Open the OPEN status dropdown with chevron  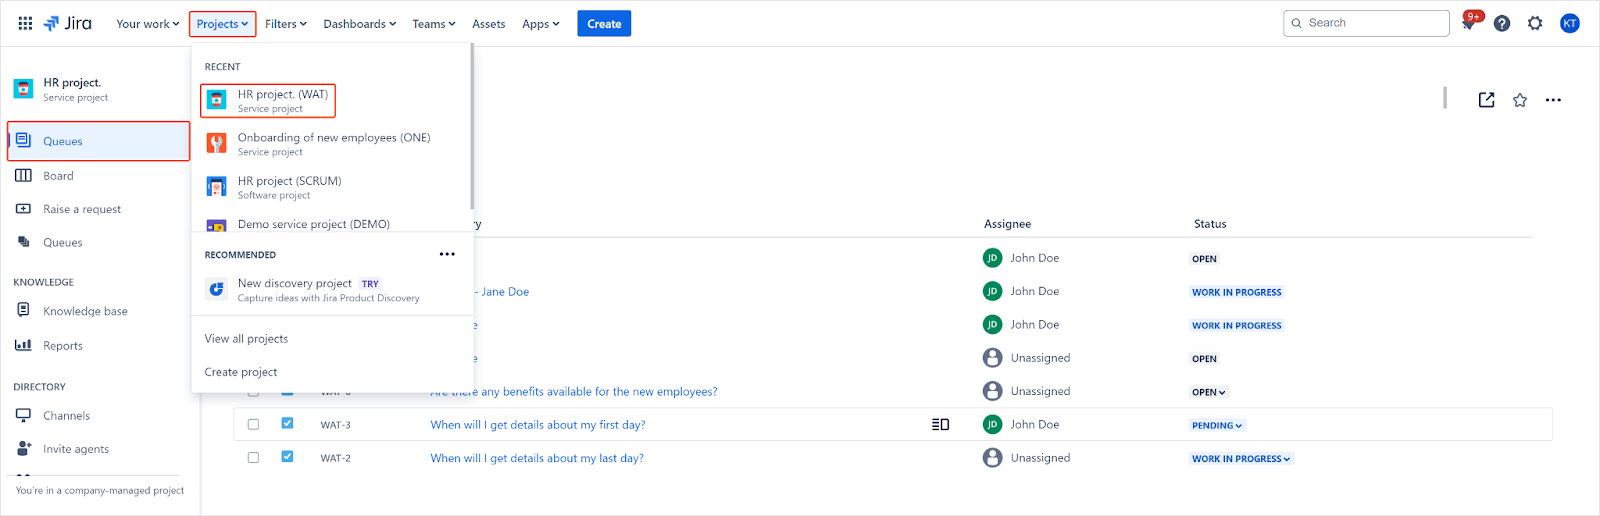[x=1208, y=392]
